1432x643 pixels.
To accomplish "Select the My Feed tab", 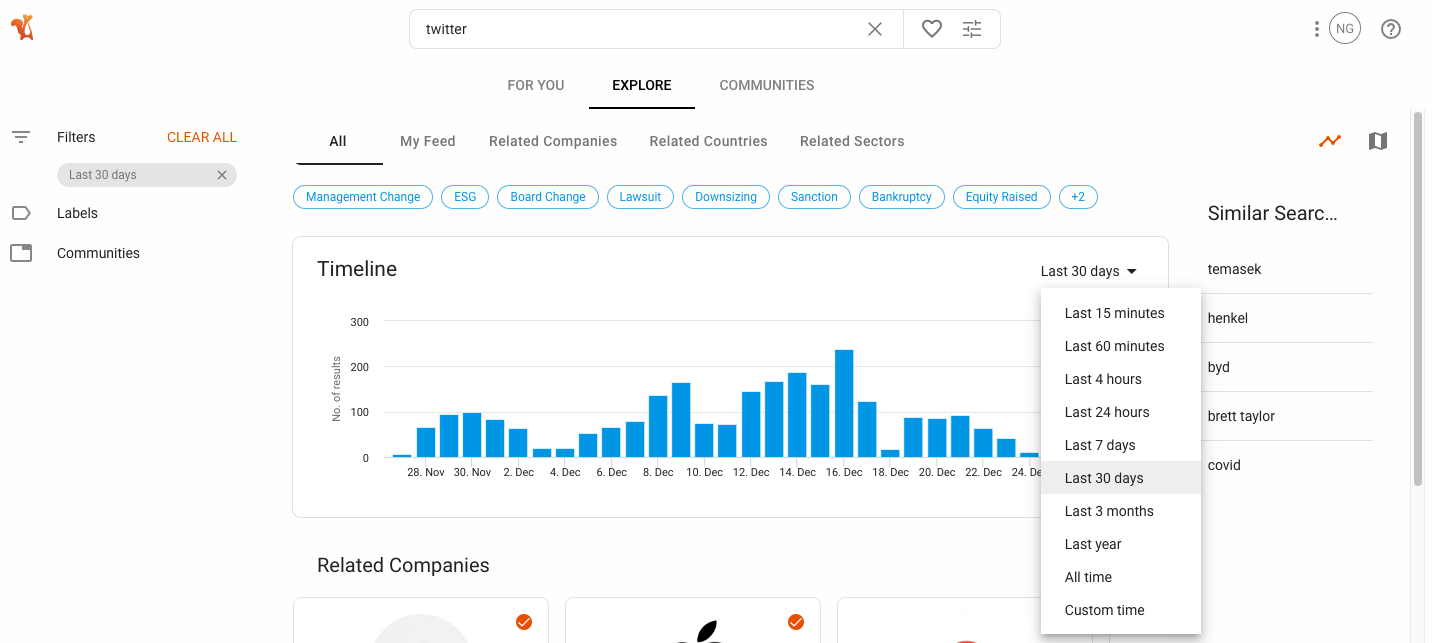I will coord(428,141).
